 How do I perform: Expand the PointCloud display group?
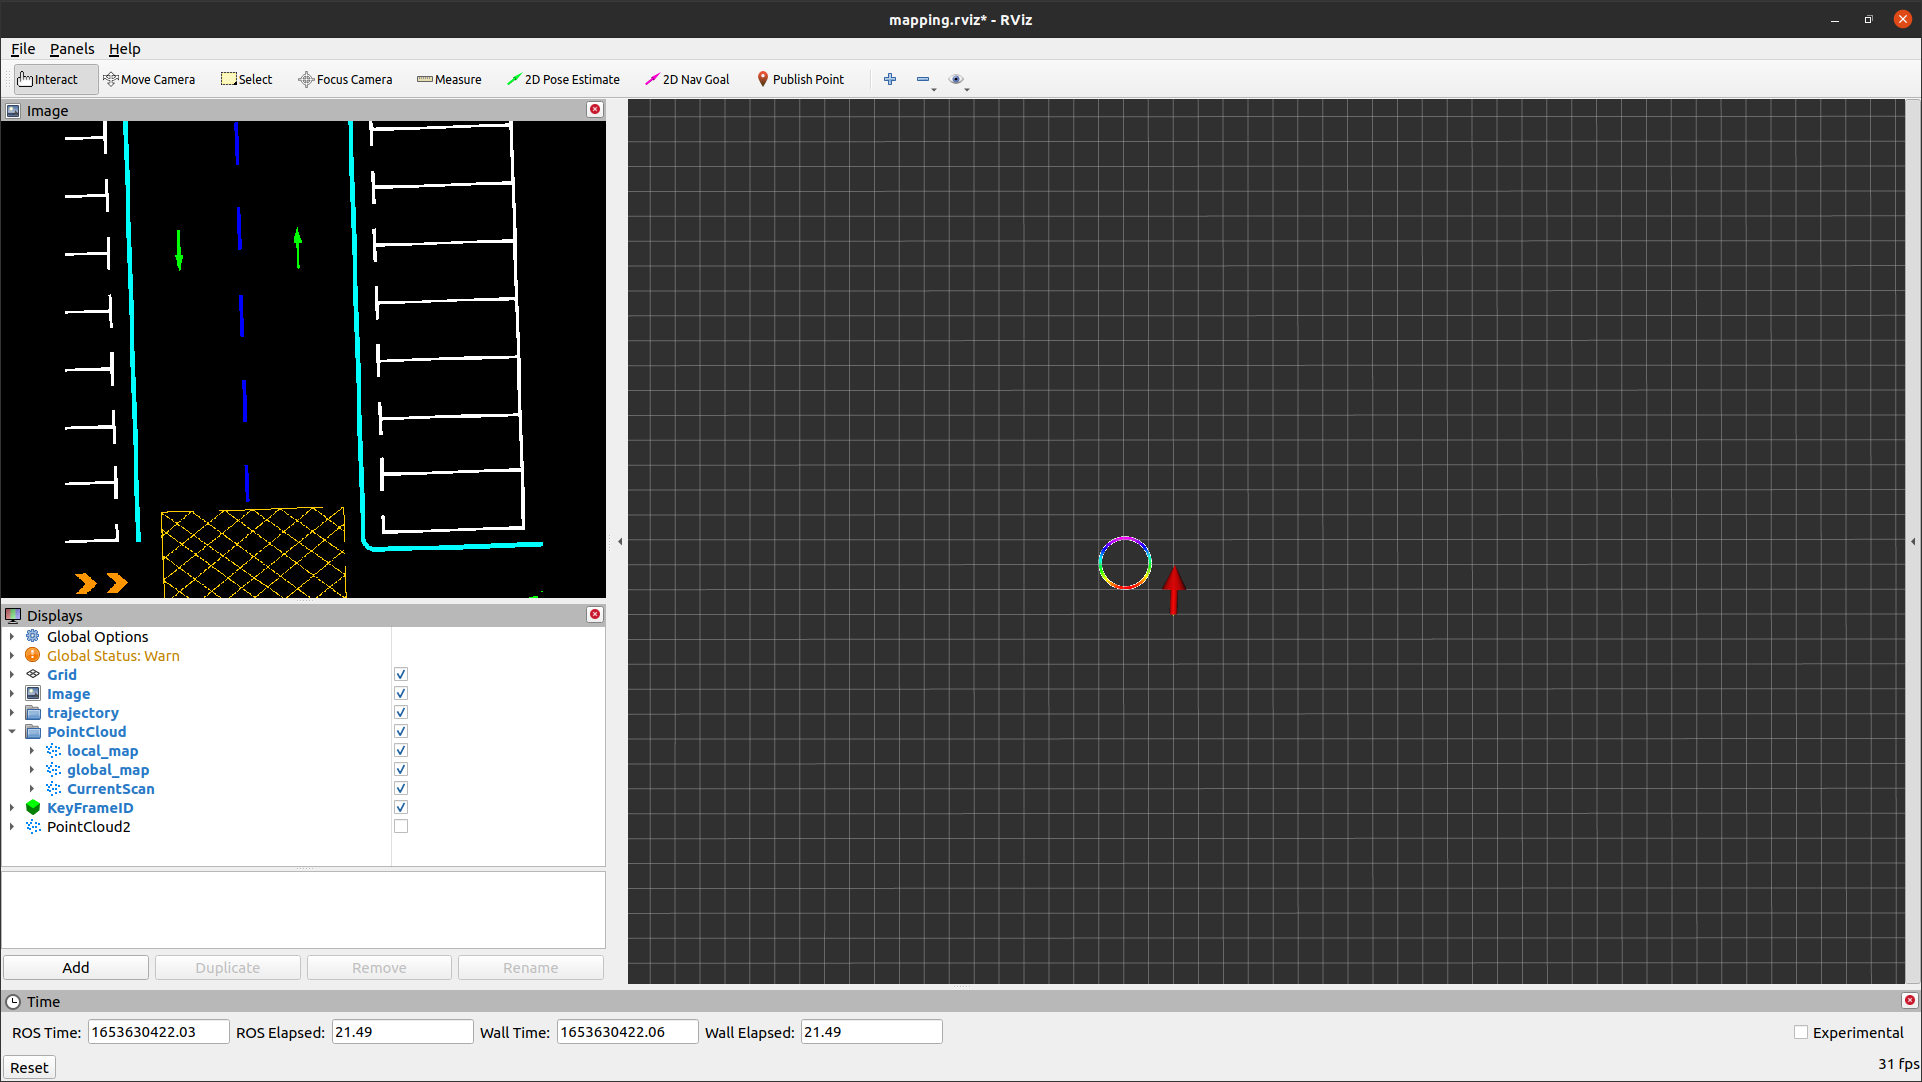[x=11, y=731]
